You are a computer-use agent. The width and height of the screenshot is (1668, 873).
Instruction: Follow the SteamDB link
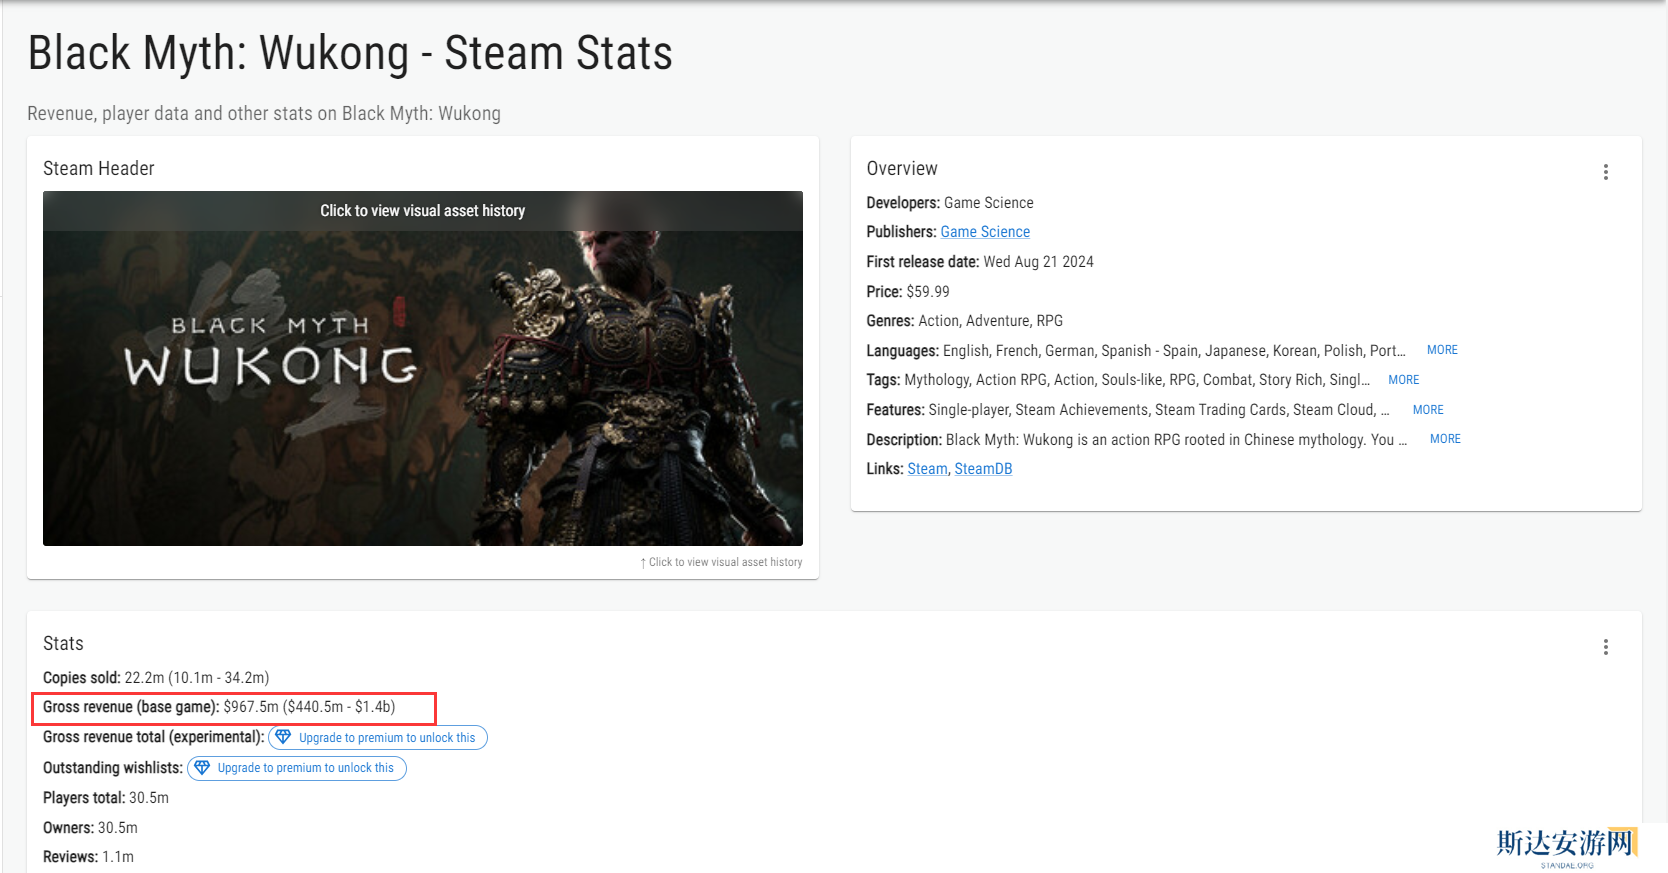[982, 469]
